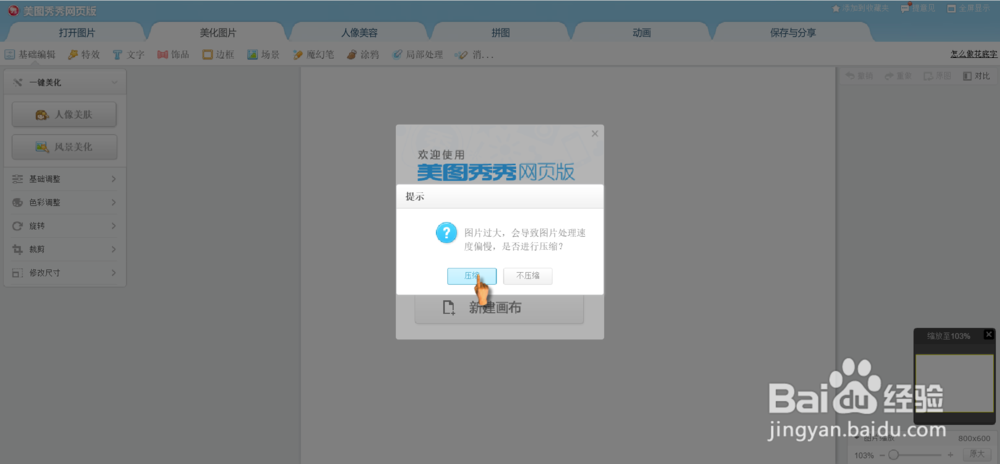The image size is (1000, 464).
Task: Select 基础编辑 in the toolbar
Action: coord(30,55)
